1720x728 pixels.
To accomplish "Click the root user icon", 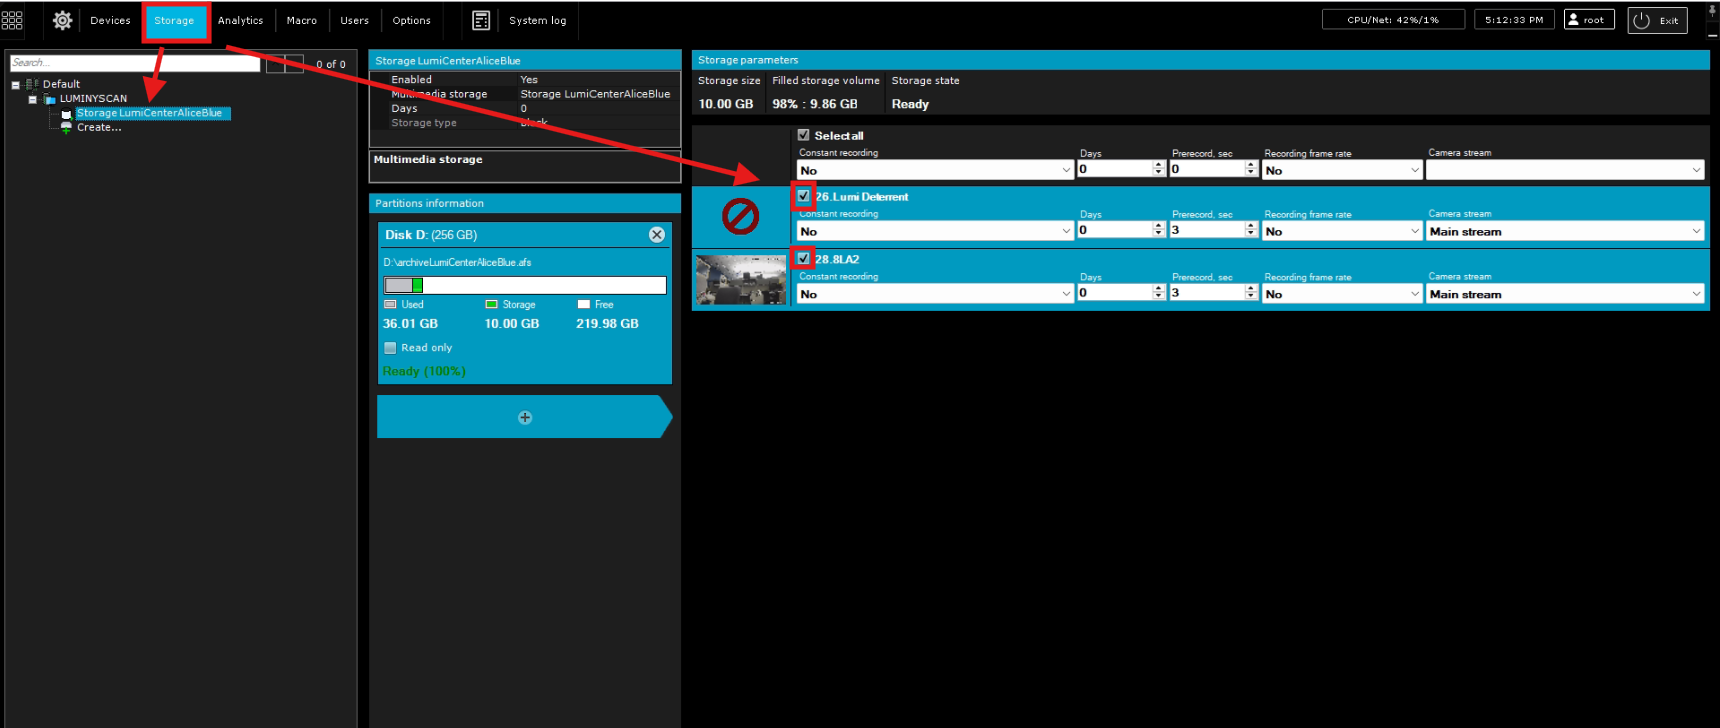I will [x=1574, y=19].
